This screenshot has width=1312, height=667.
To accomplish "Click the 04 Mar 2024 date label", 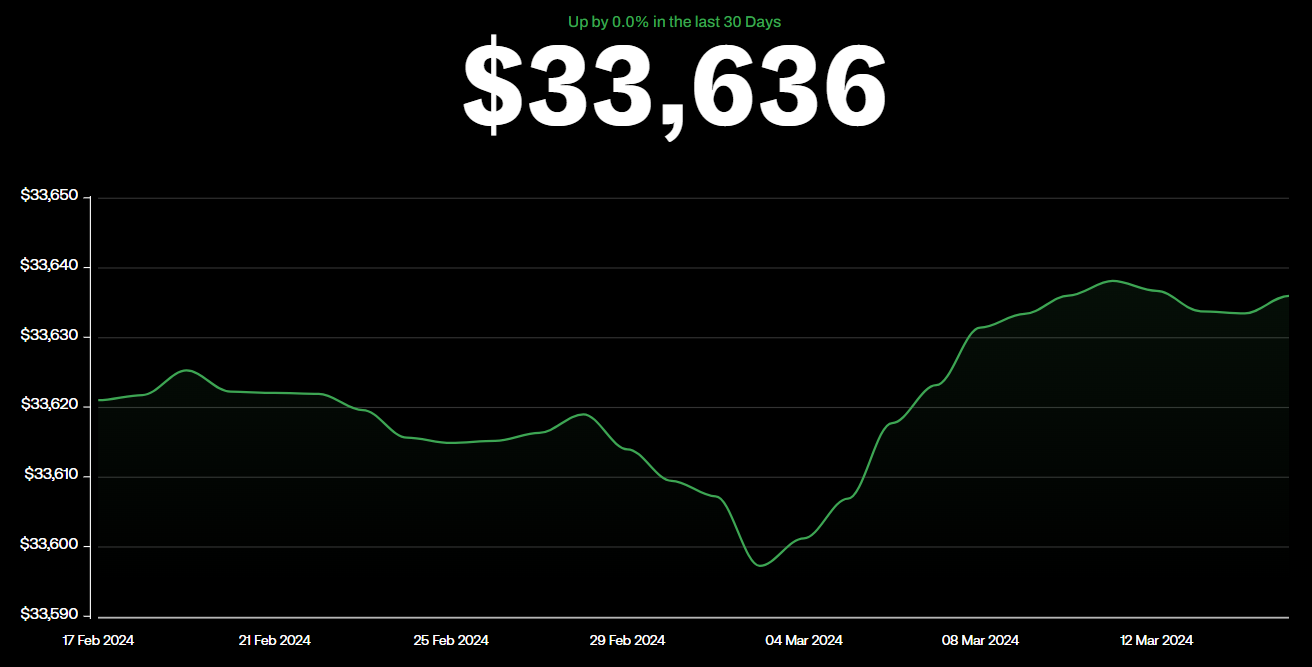I will click(x=804, y=640).
